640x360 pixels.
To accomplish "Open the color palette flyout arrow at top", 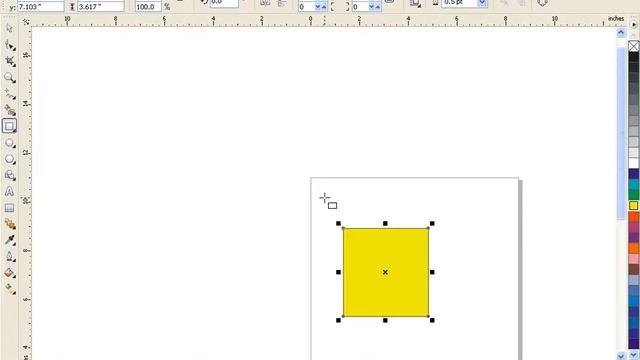I will pyautogui.click(x=633, y=24).
